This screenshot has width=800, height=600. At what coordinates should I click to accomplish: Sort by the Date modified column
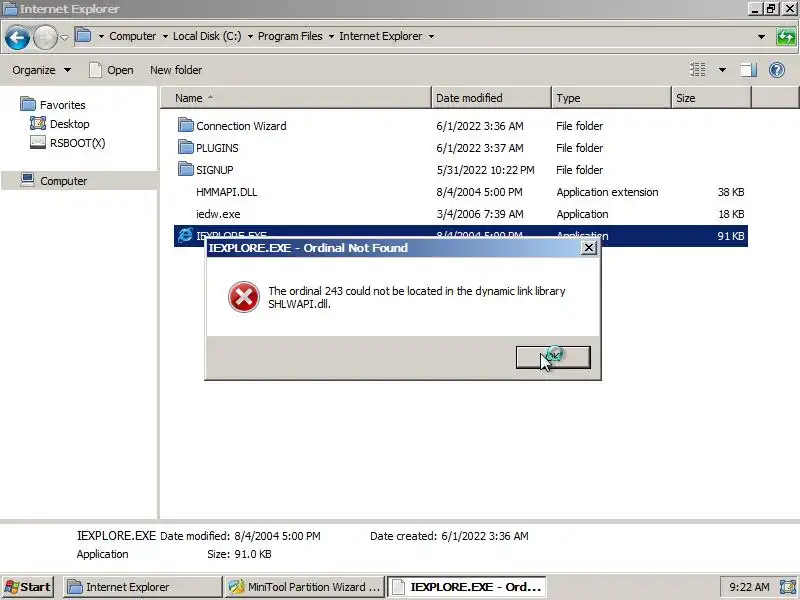492,98
